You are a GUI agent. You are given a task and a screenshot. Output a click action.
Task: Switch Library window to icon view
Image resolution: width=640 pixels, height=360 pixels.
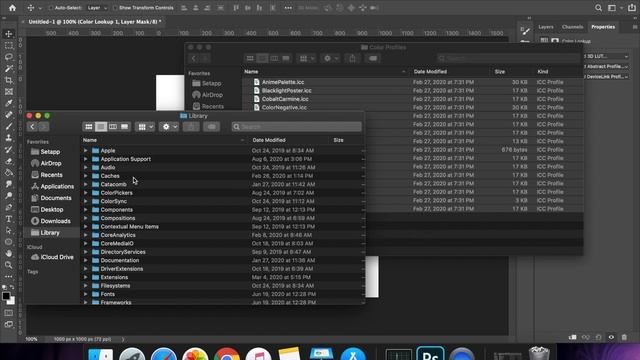[89, 127]
